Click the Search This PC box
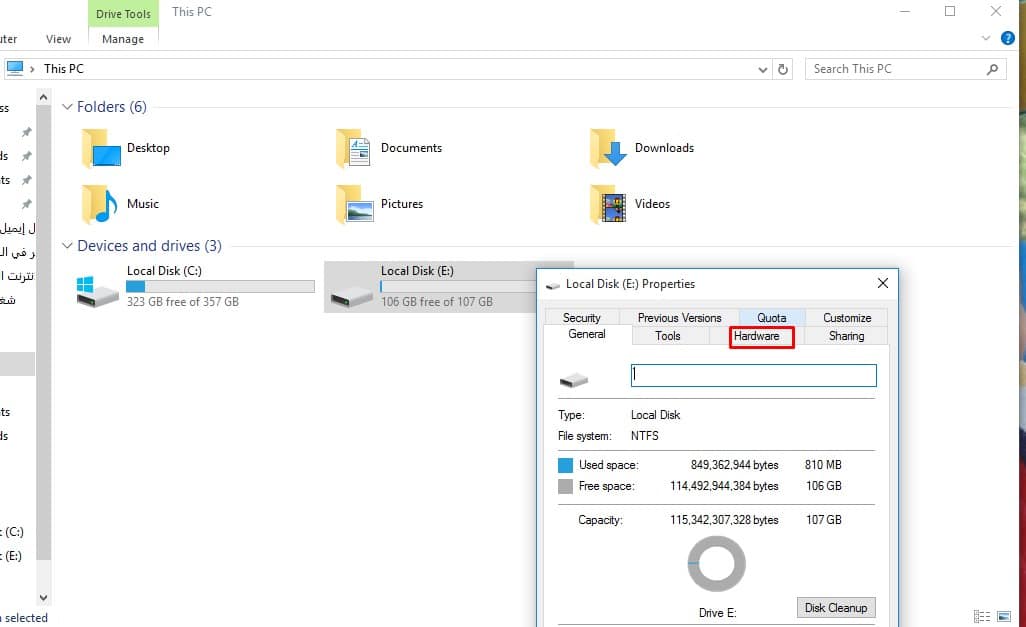The width and height of the screenshot is (1026, 627). point(895,69)
